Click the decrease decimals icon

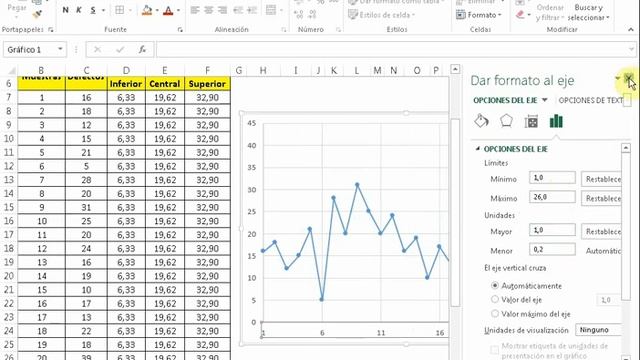pyautogui.click(x=312, y=15)
